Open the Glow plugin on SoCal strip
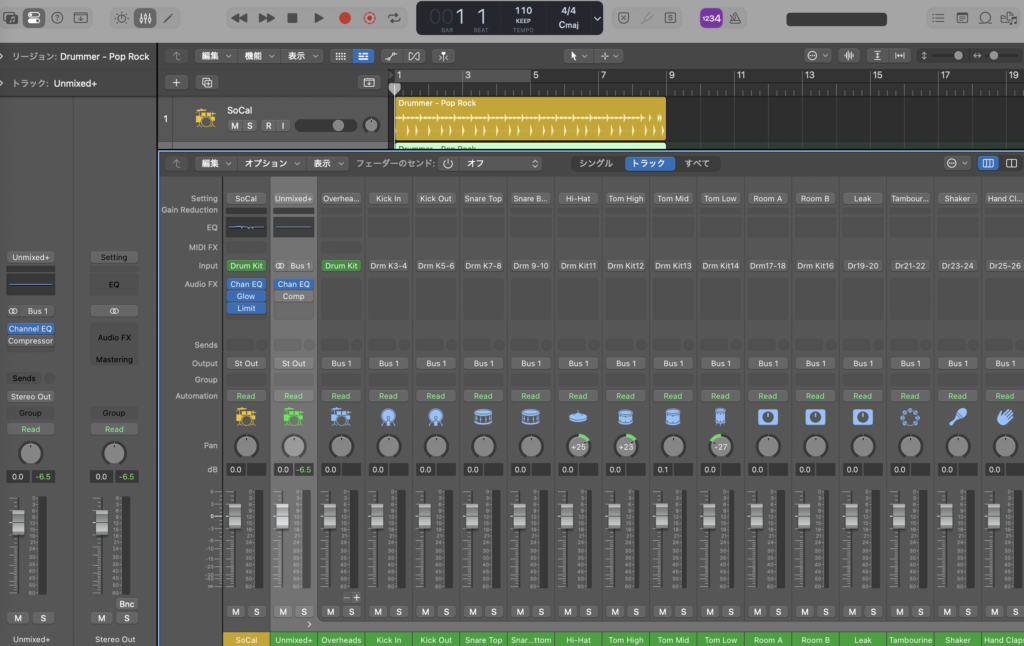 coord(246,296)
